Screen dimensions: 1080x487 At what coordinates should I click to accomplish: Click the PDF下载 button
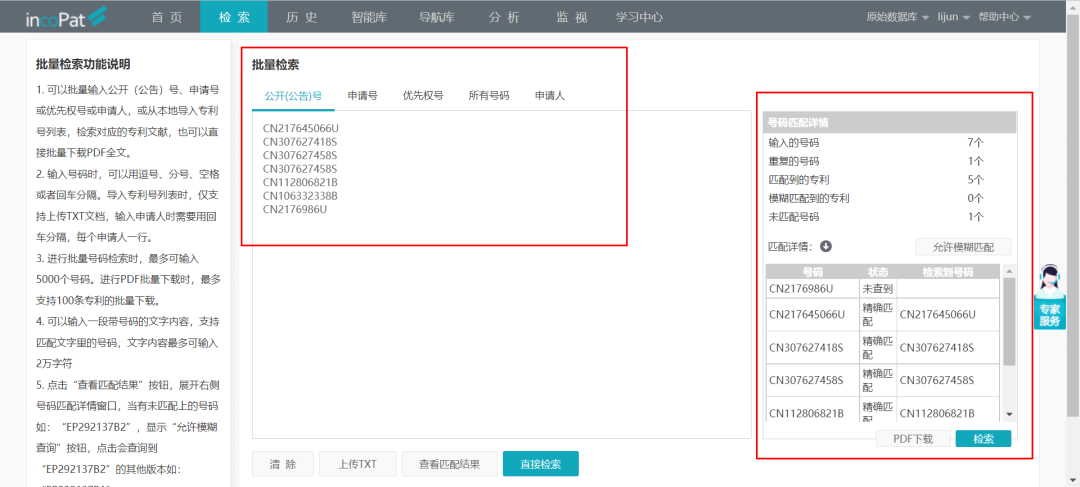point(912,439)
